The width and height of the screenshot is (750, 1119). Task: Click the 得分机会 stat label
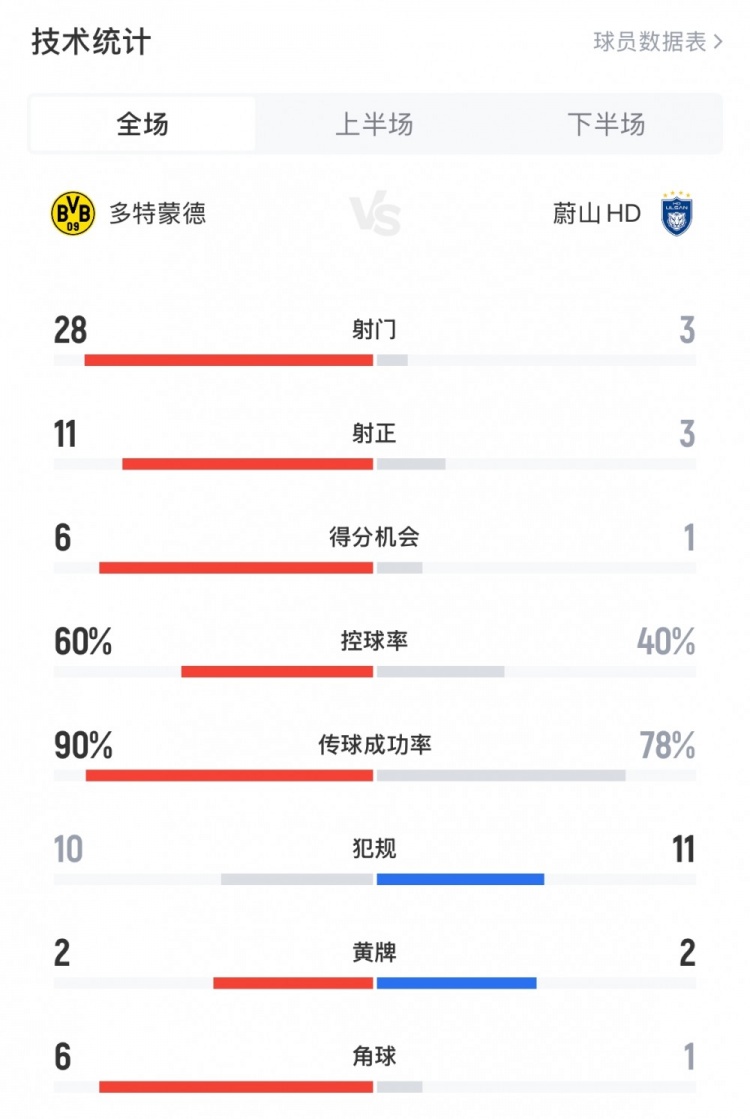374,537
